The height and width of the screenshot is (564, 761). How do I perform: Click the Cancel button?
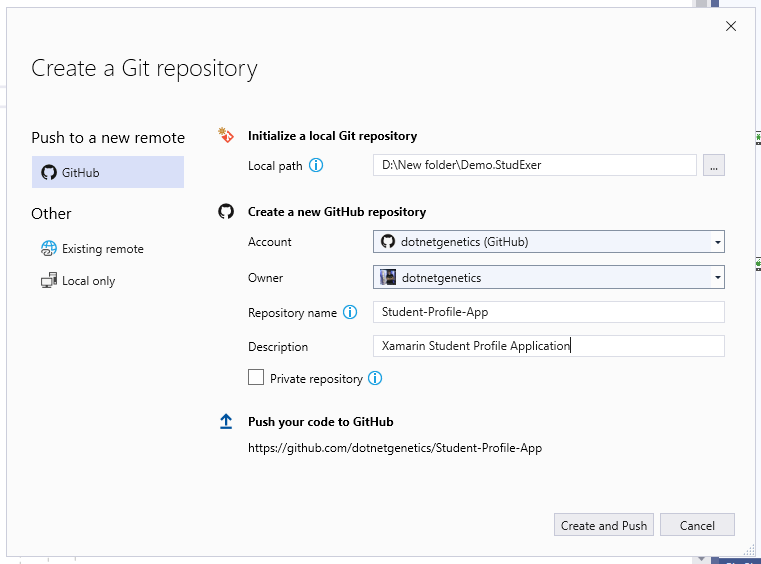(697, 525)
